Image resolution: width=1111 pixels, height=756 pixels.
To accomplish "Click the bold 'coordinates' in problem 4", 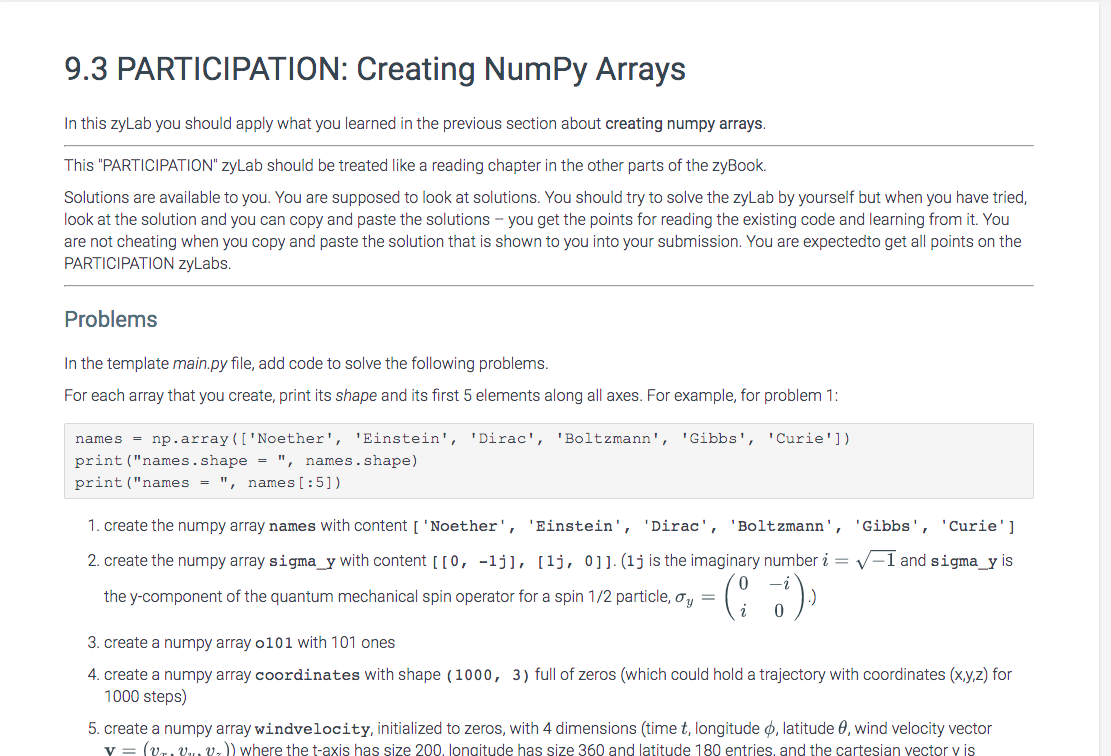I will coord(308,675).
